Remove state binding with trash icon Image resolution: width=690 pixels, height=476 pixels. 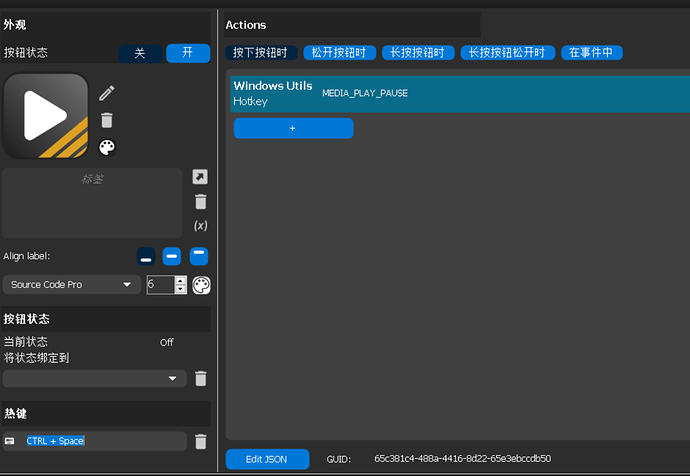pos(200,378)
